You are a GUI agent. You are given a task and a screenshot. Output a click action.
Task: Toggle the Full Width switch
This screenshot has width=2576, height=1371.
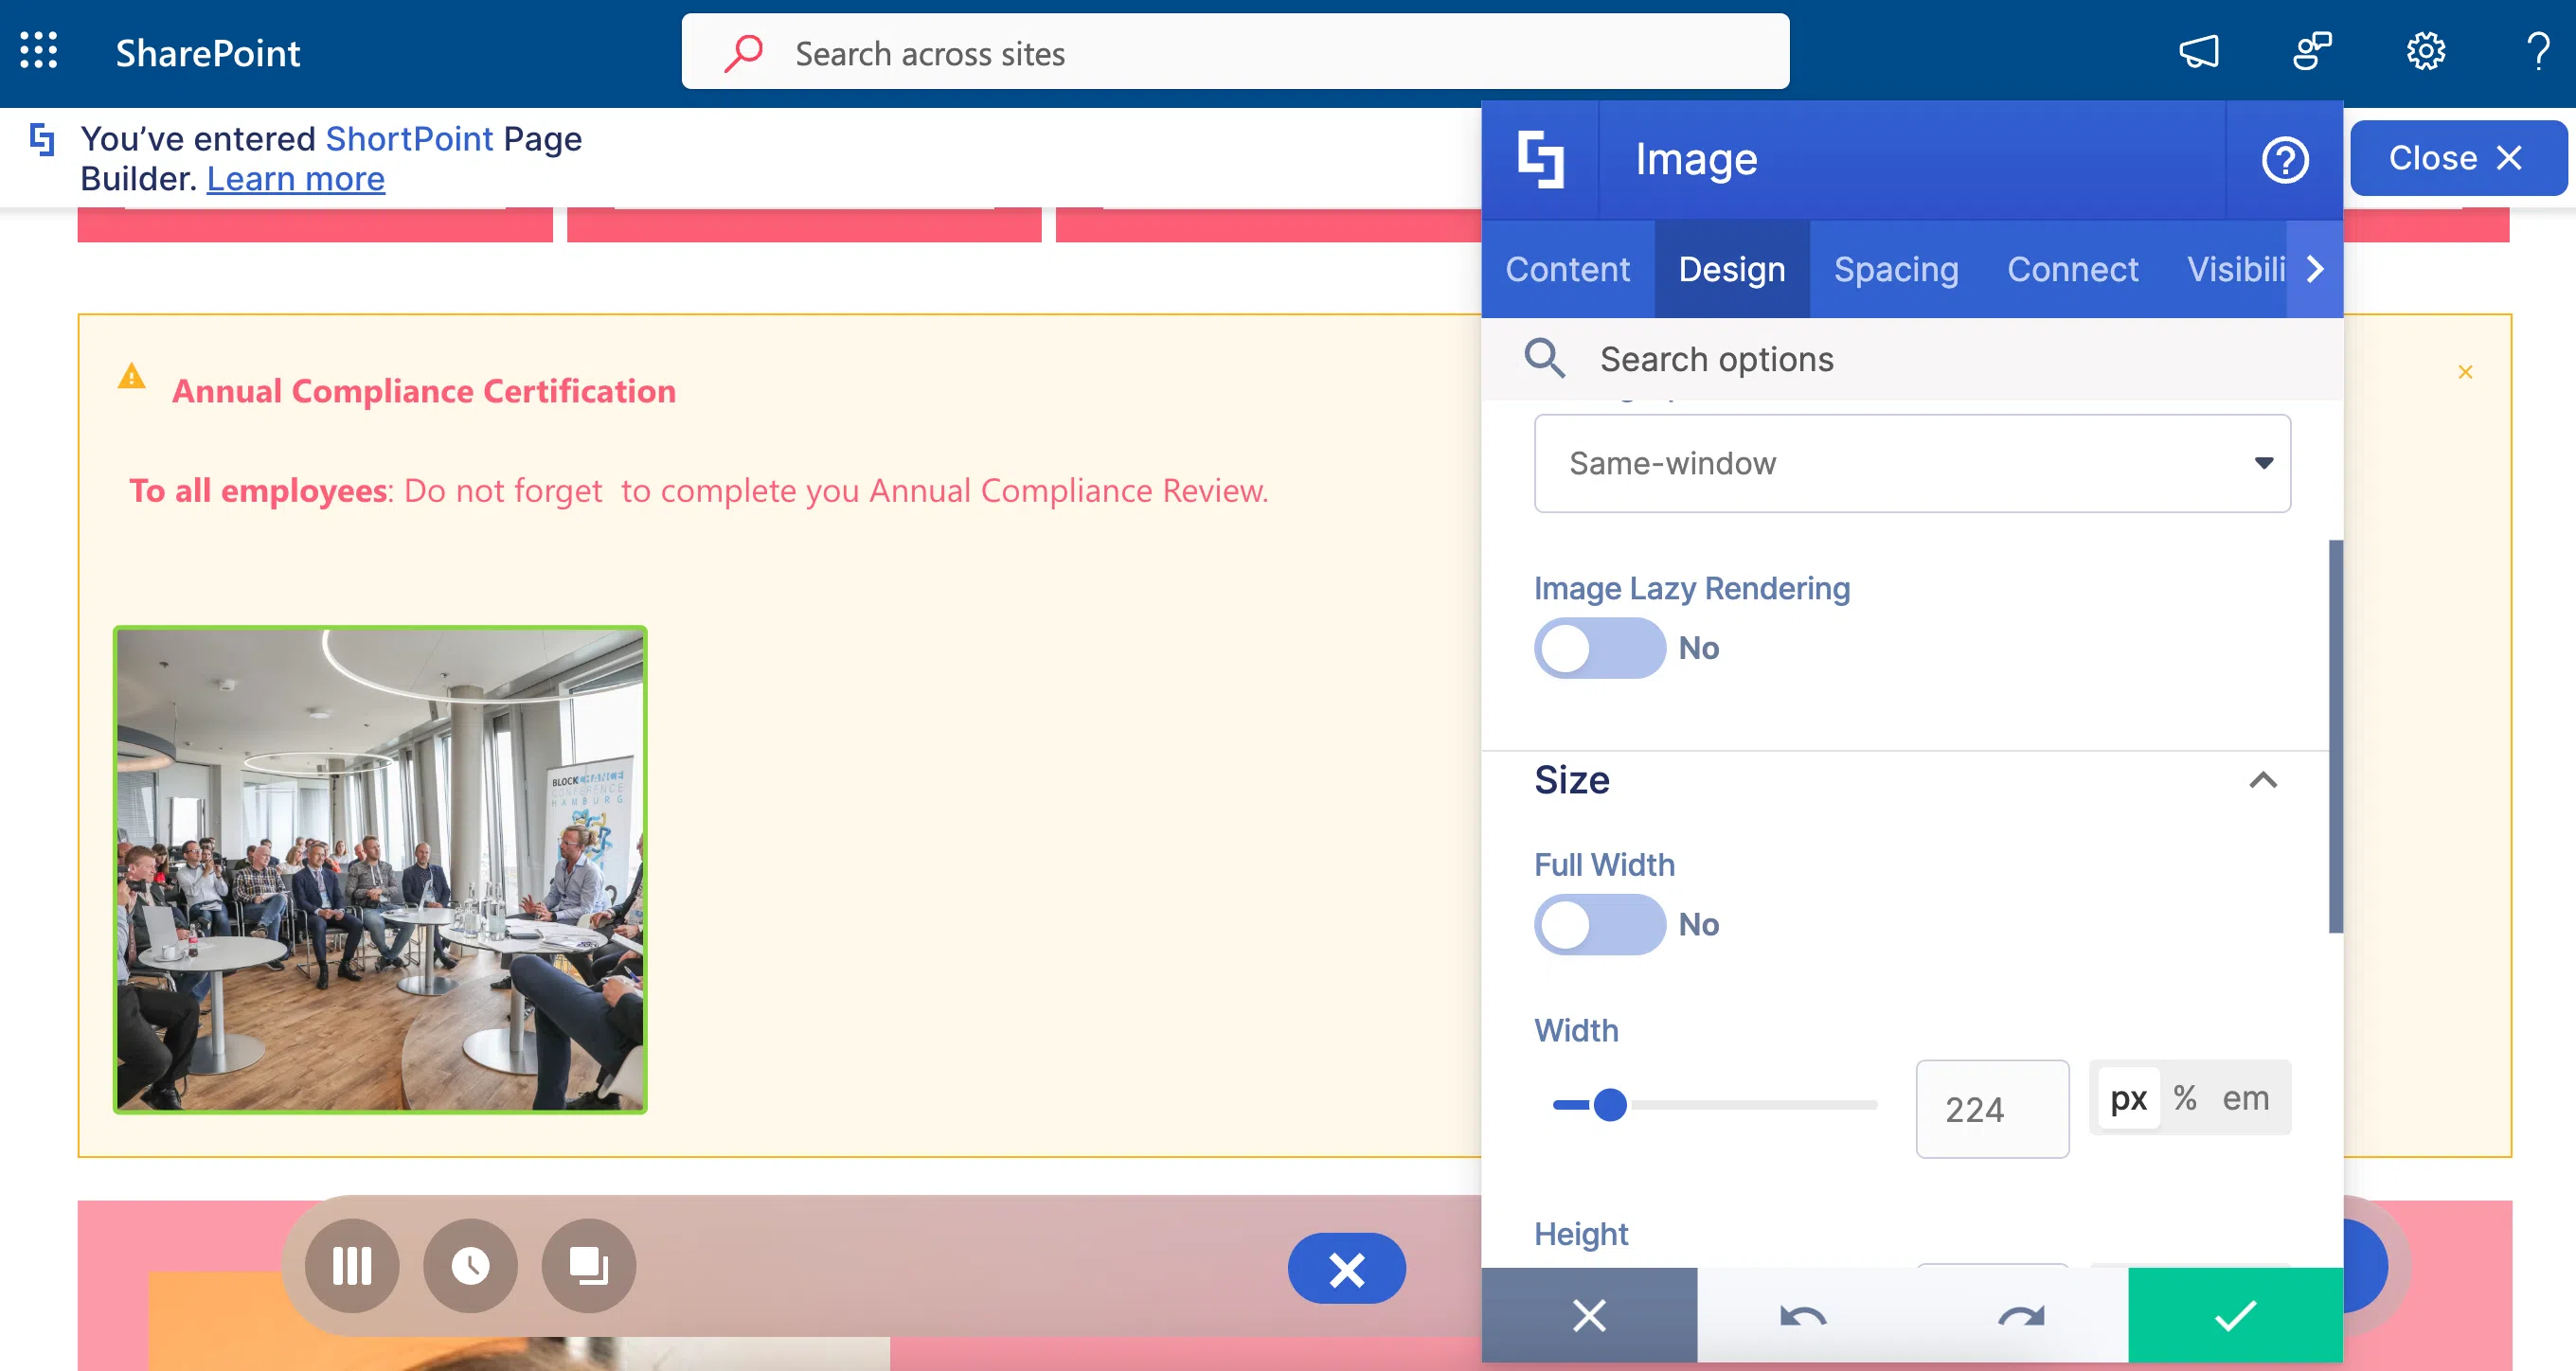(1600, 924)
